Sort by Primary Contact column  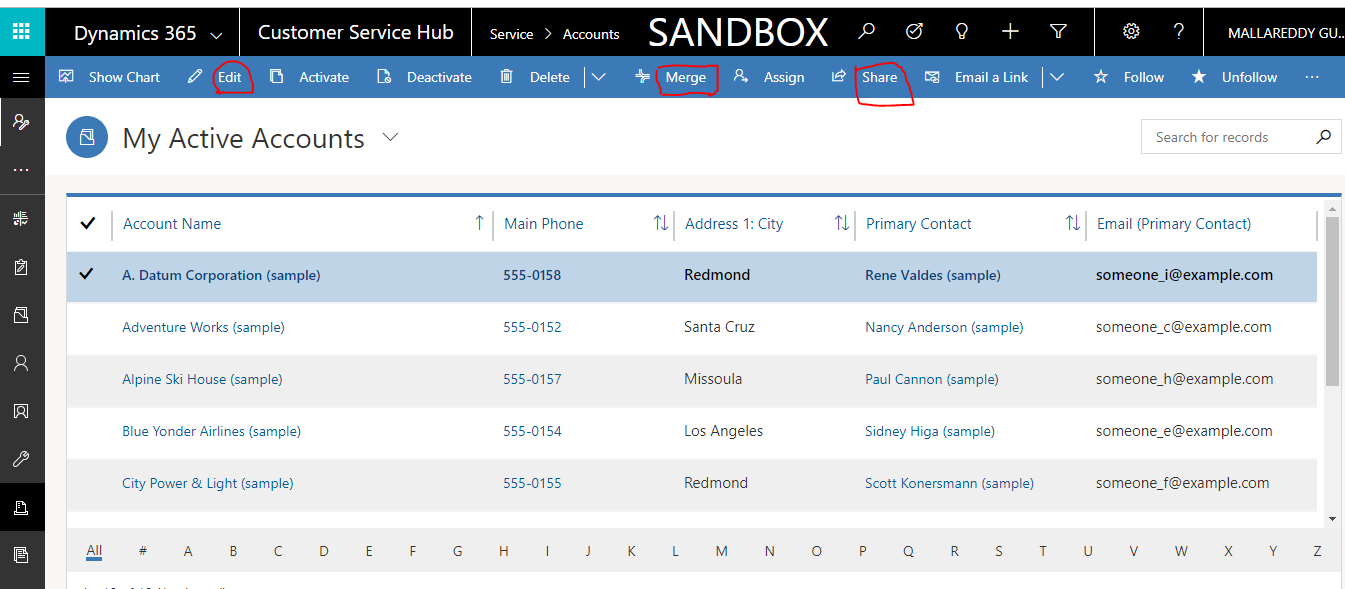tap(919, 224)
